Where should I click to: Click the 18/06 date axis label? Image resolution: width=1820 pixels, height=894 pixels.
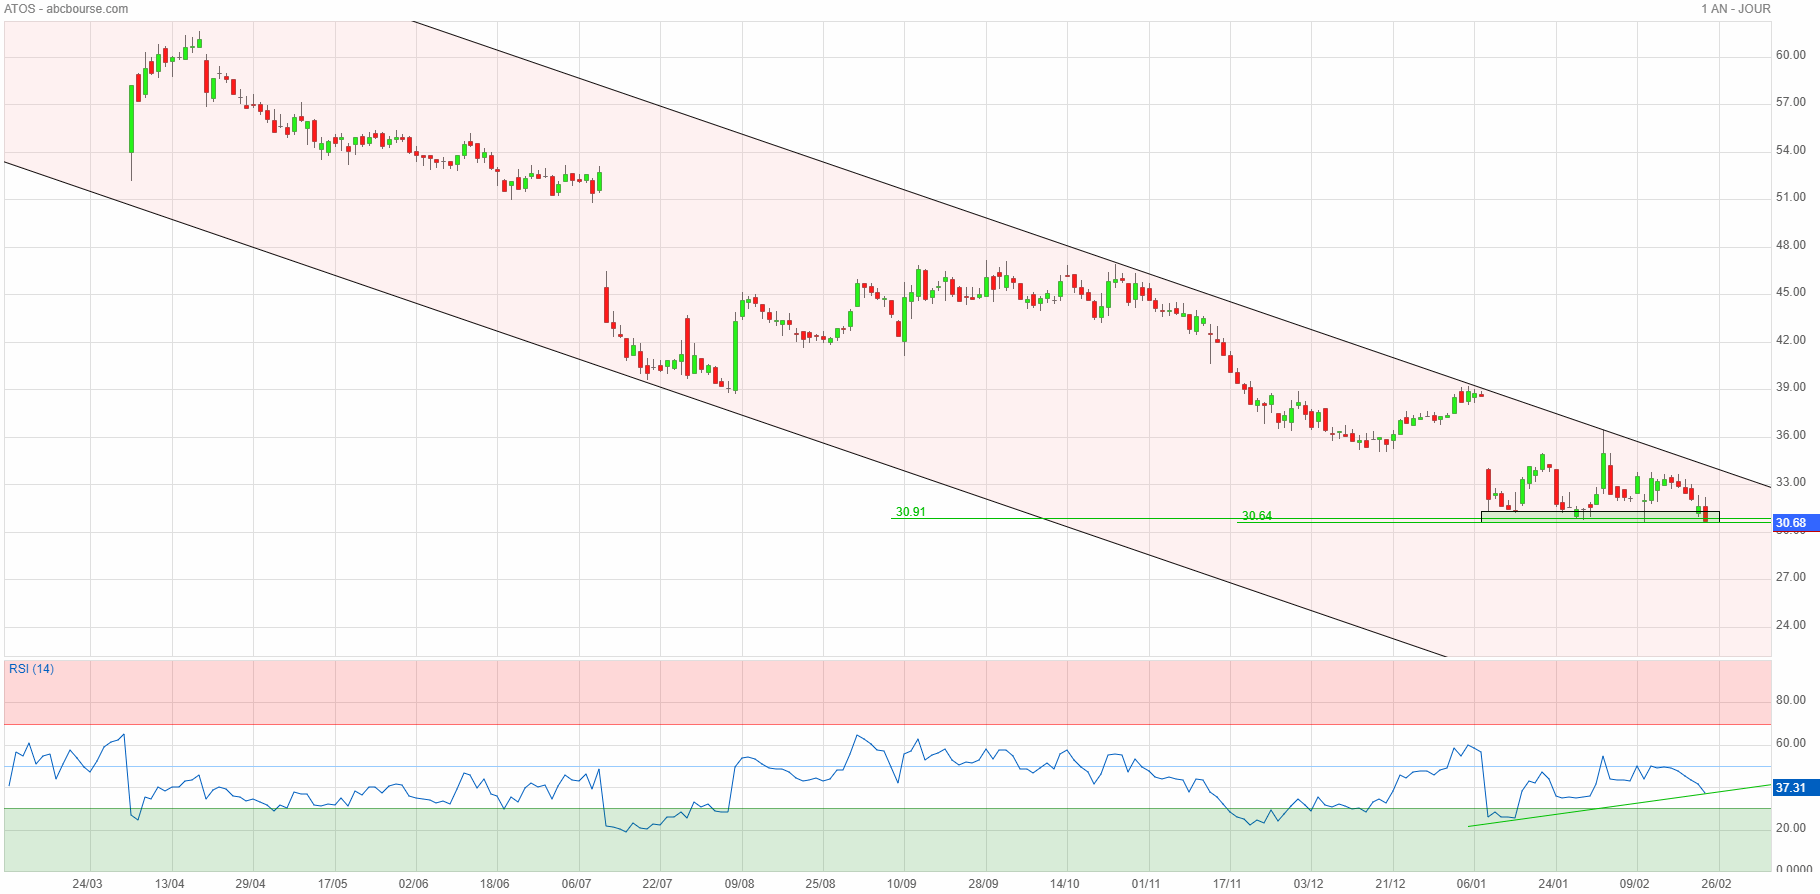pos(494,884)
